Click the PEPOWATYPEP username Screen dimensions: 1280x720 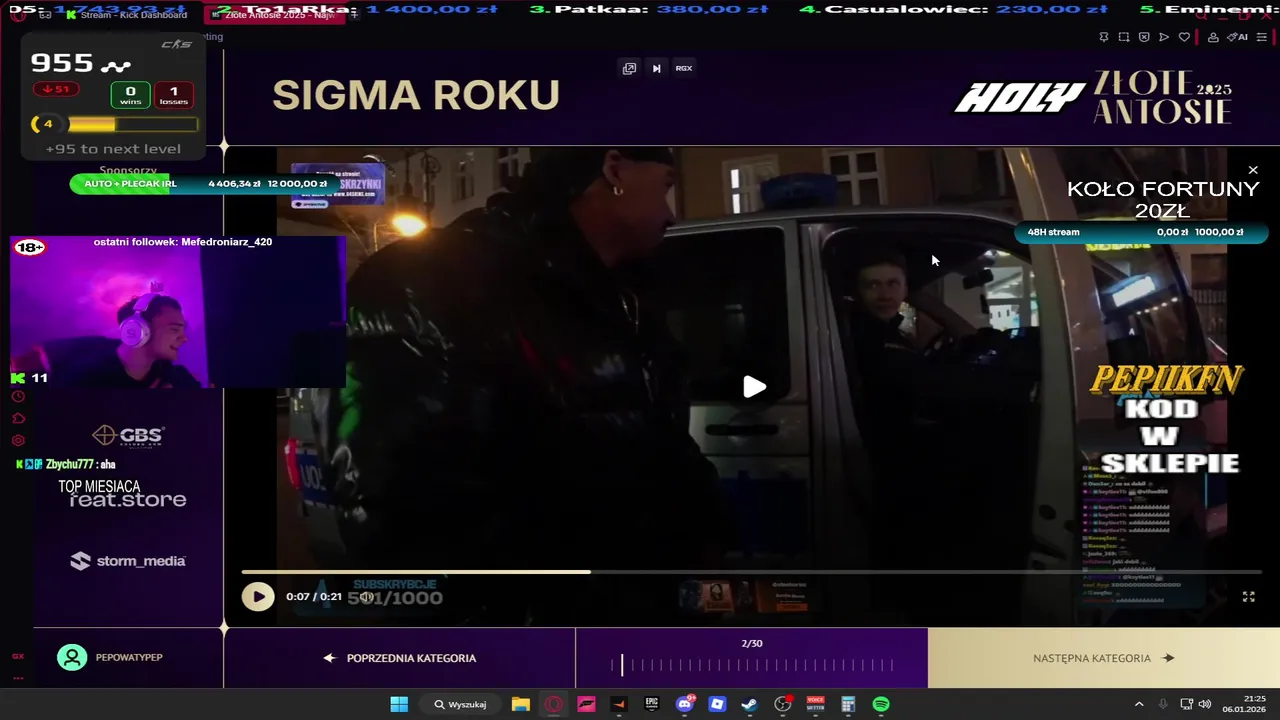[x=129, y=658]
